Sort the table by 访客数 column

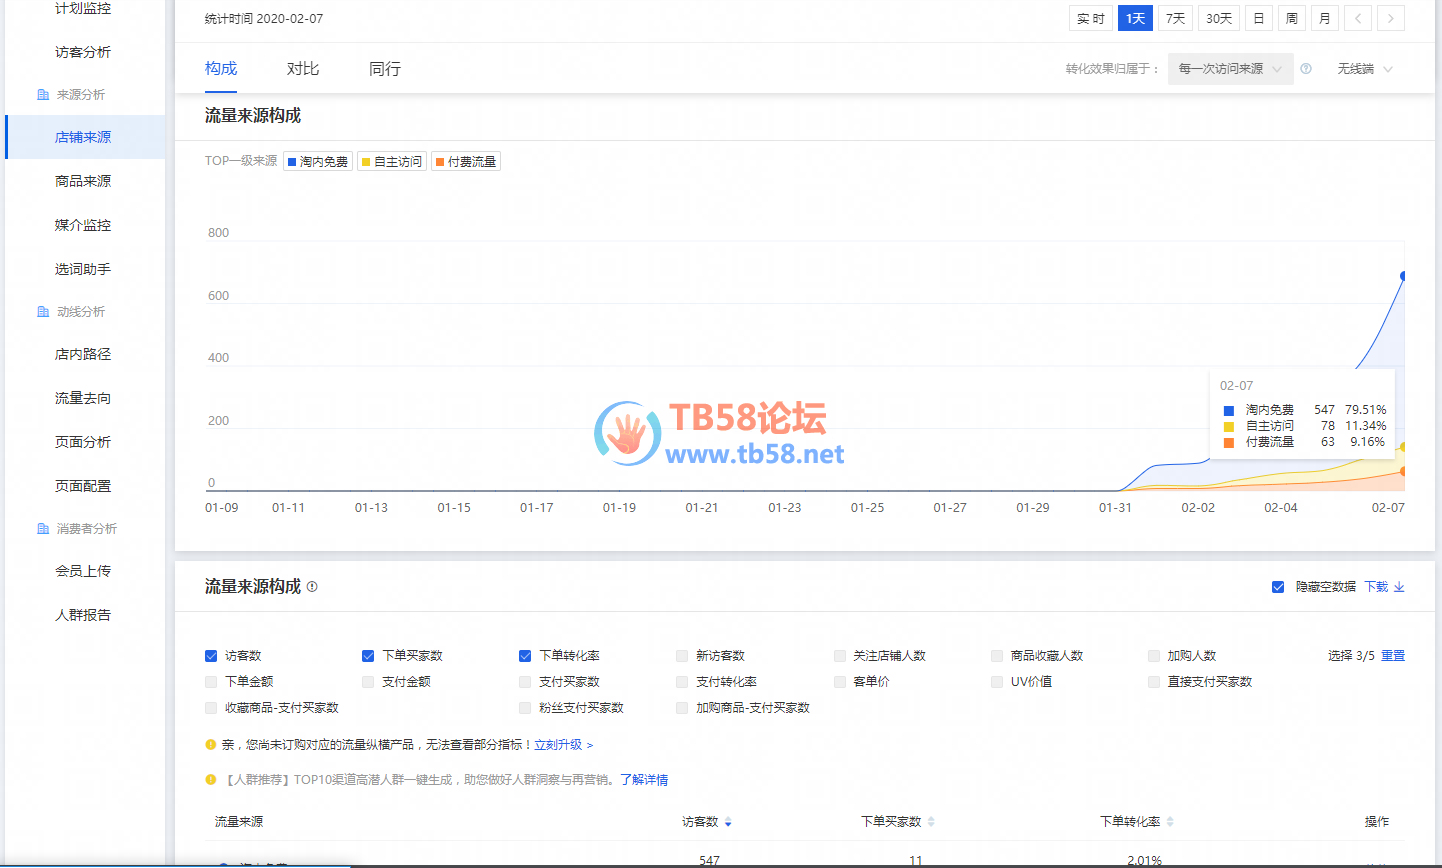pyautogui.click(x=728, y=822)
